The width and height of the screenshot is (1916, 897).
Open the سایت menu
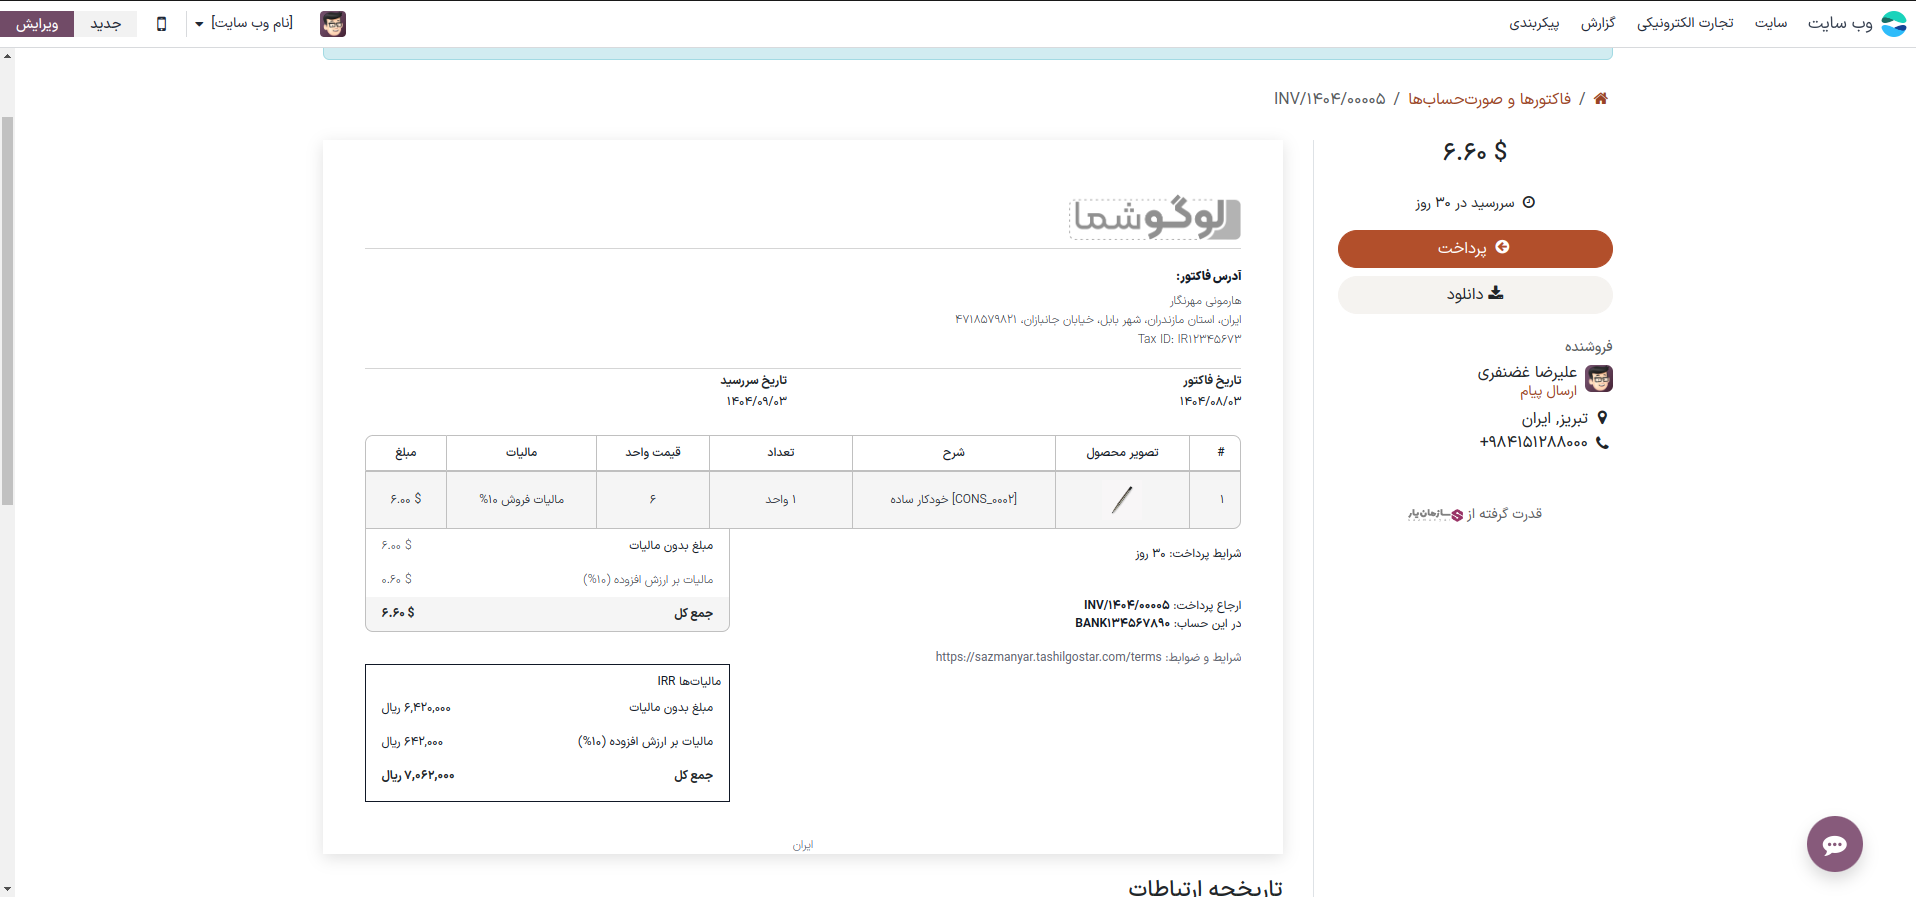tap(1770, 23)
